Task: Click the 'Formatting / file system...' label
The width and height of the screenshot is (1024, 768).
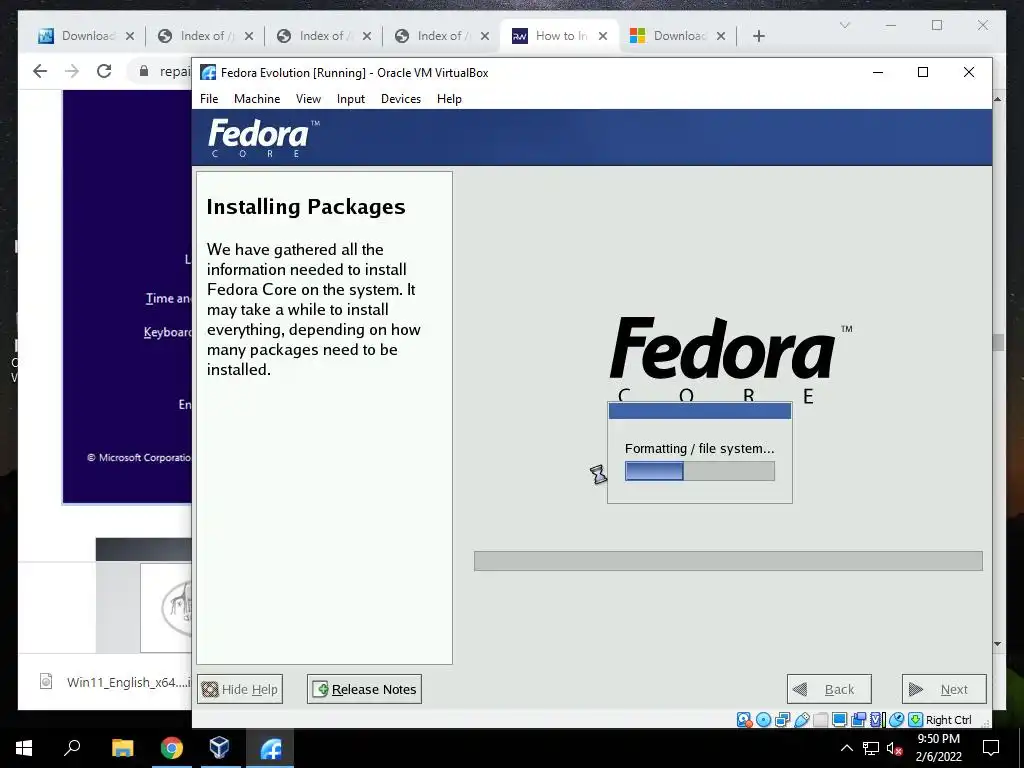Action: (699, 449)
